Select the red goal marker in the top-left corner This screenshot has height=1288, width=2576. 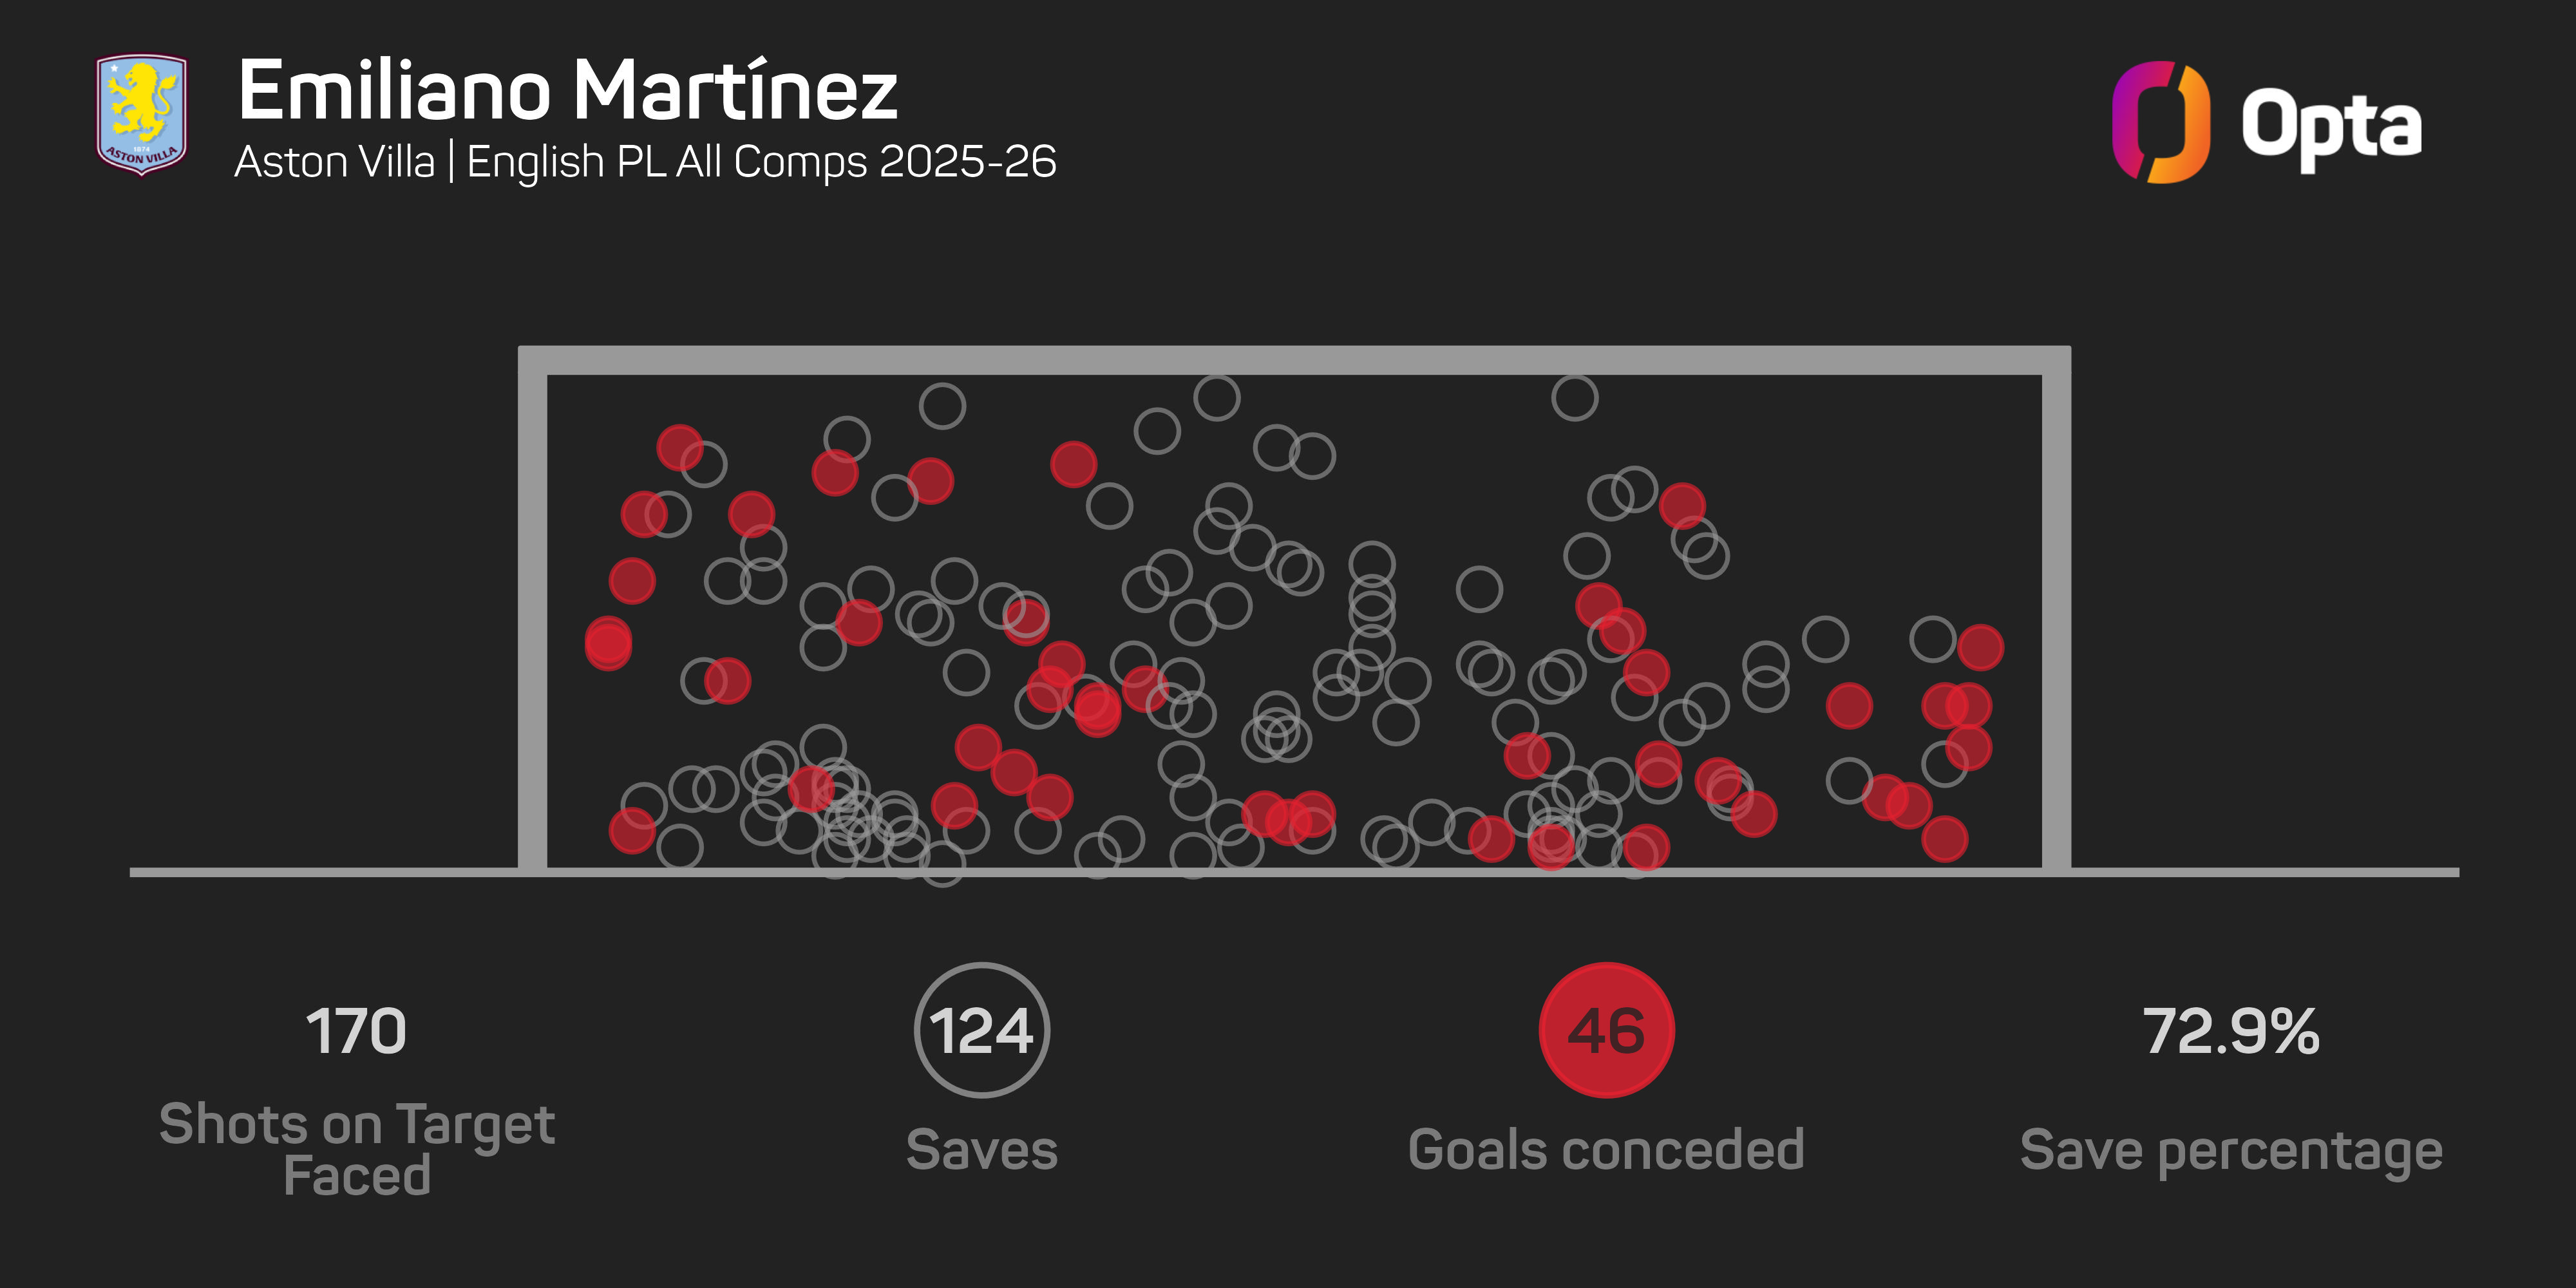click(x=680, y=447)
